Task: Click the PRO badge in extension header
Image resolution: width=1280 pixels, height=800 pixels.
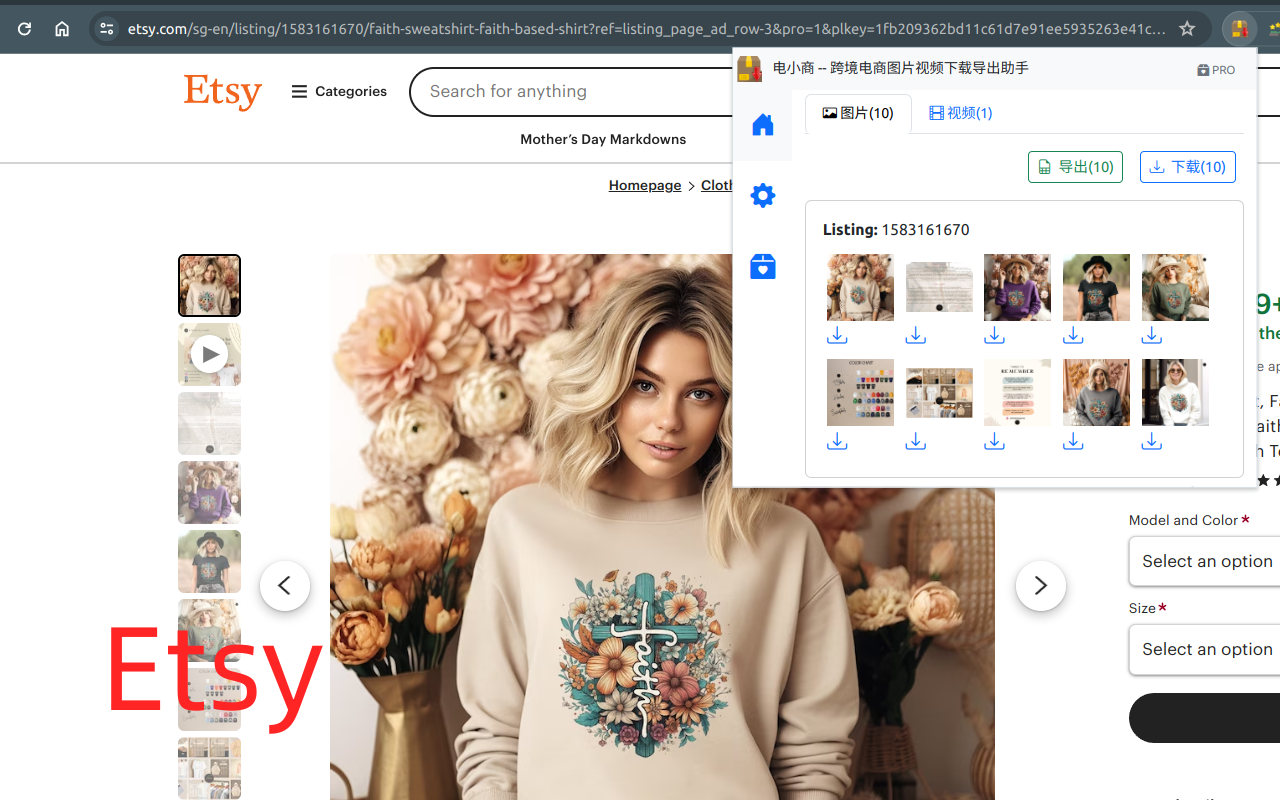Action: click(x=1215, y=70)
